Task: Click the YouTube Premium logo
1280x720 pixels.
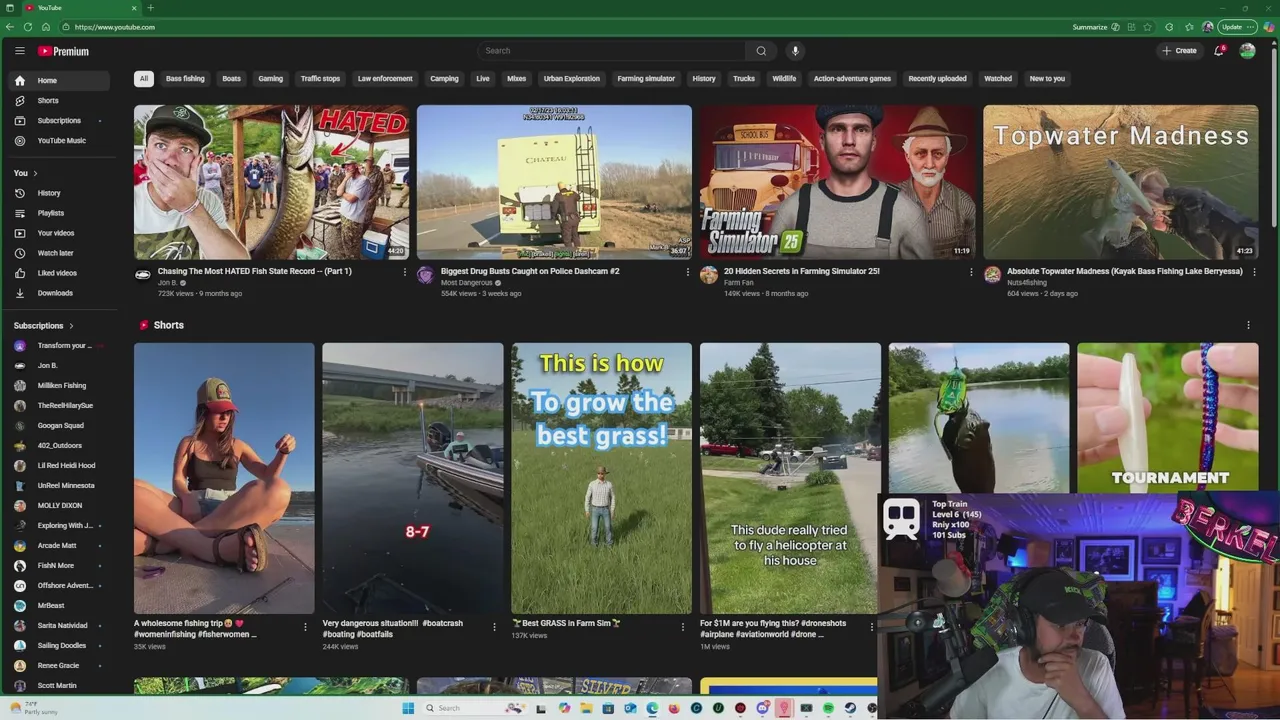Action: (63, 51)
